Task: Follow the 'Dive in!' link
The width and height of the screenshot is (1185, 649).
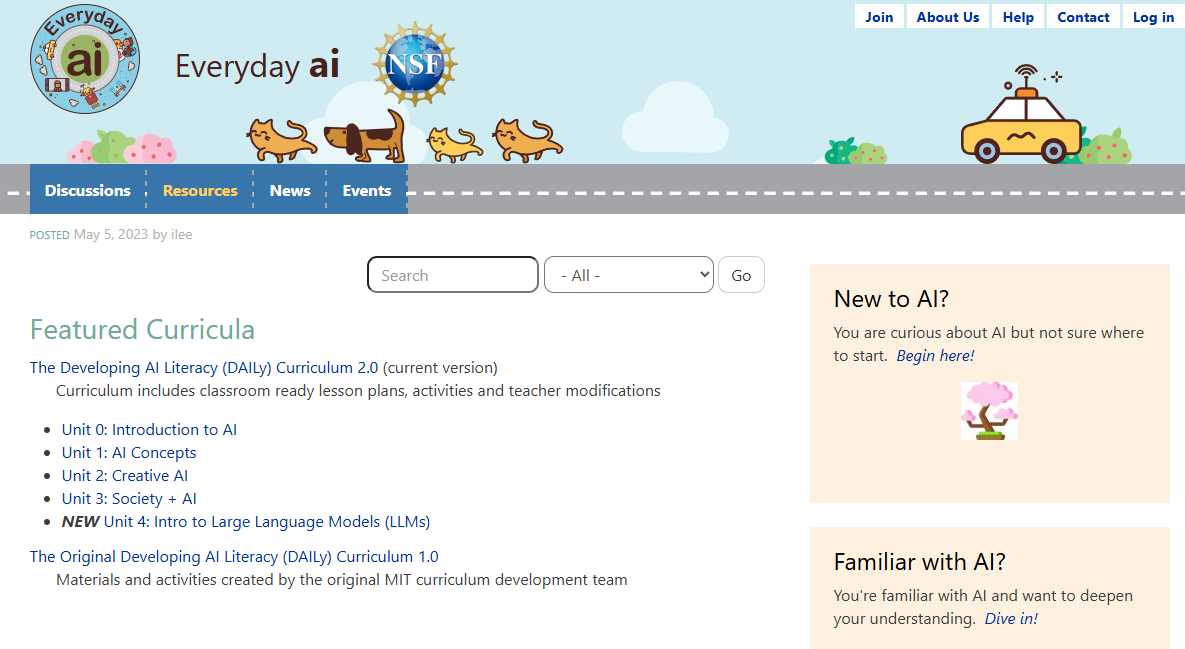Action: click(1011, 619)
